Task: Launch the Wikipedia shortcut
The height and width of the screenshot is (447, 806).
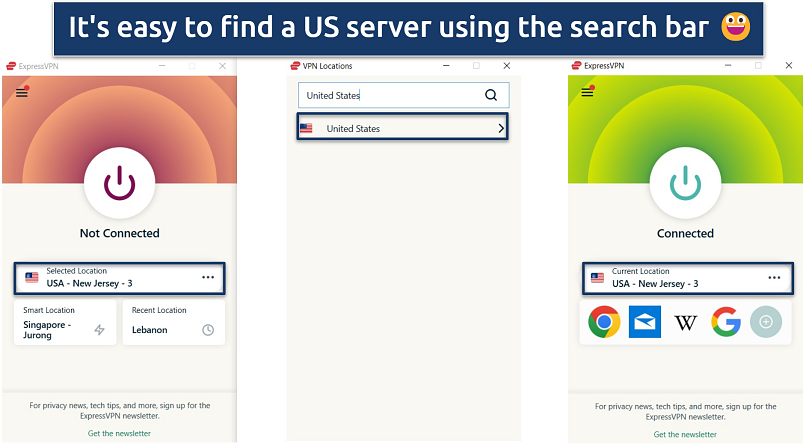Action: coord(685,323)
